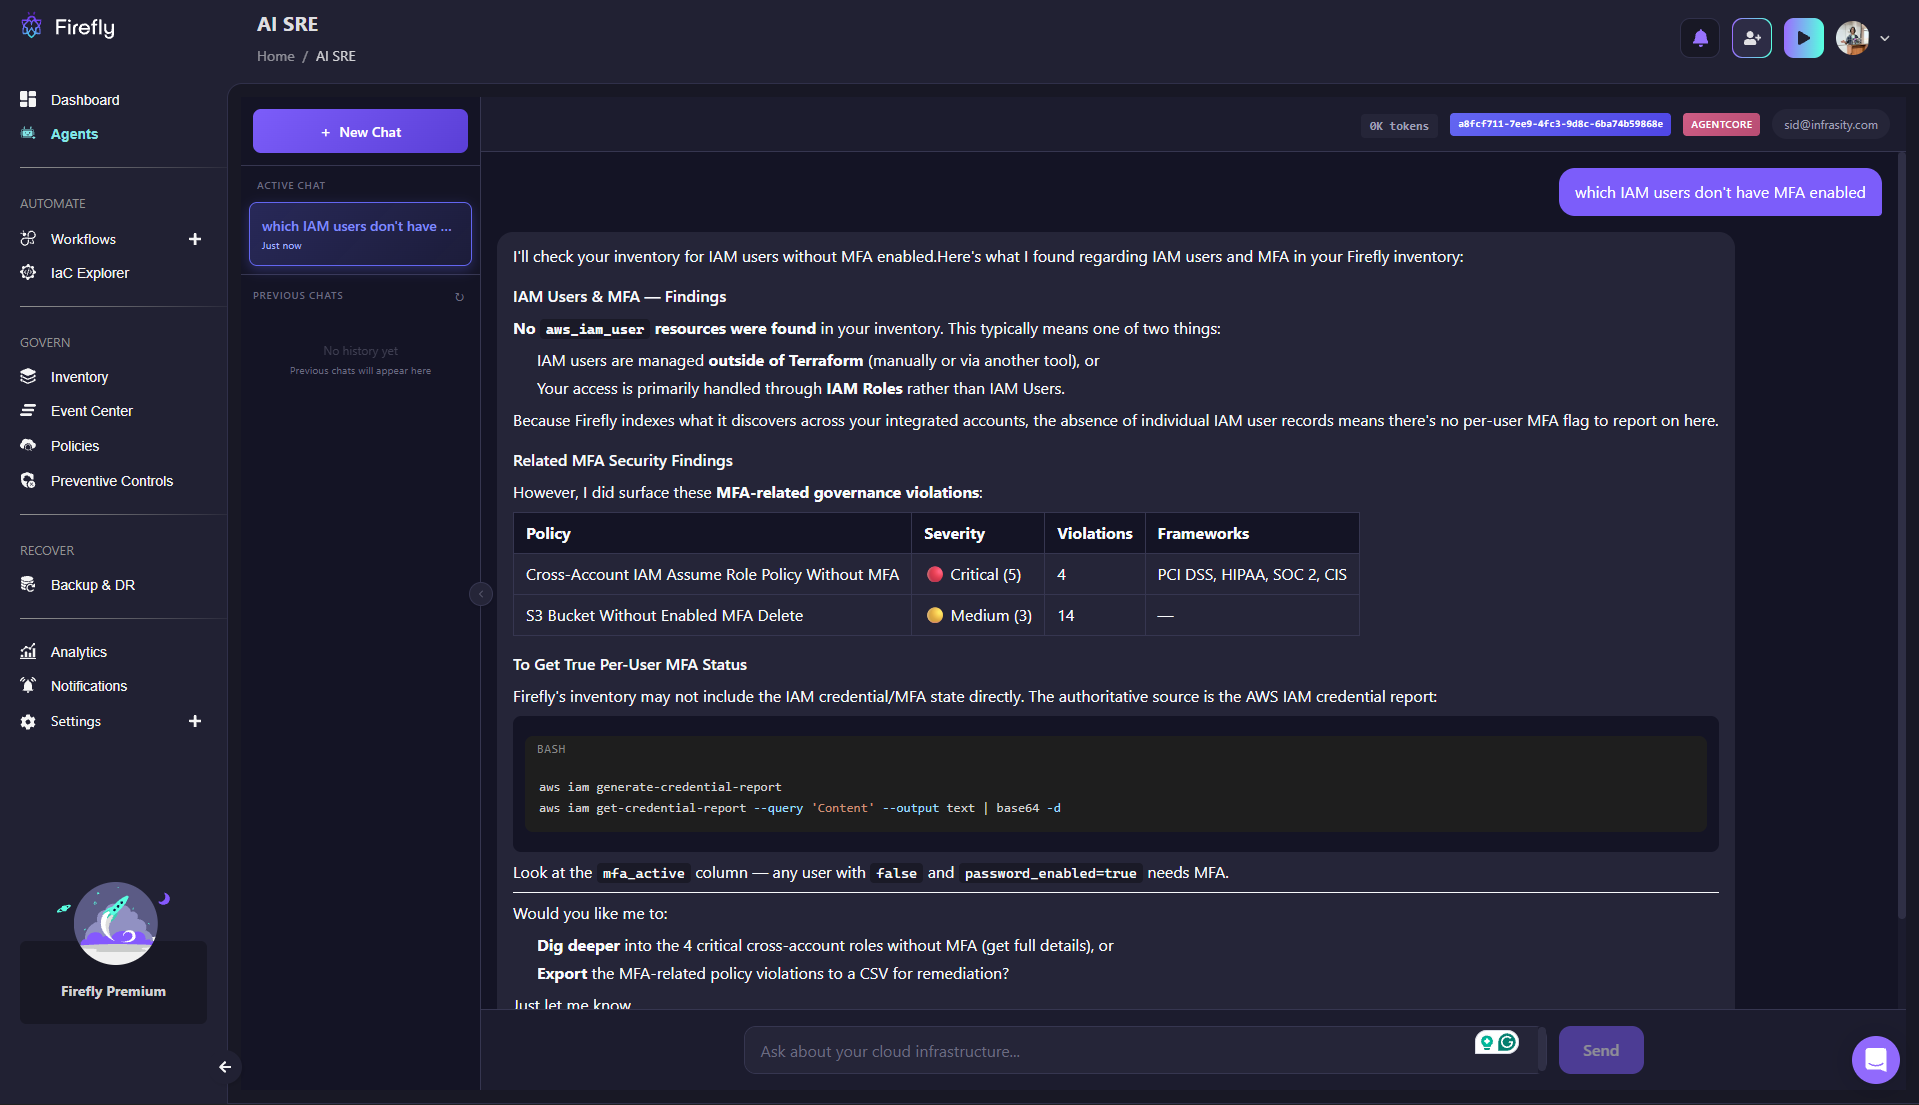
Task: Expand the user account dropdown chevron
Action: 1885,38
